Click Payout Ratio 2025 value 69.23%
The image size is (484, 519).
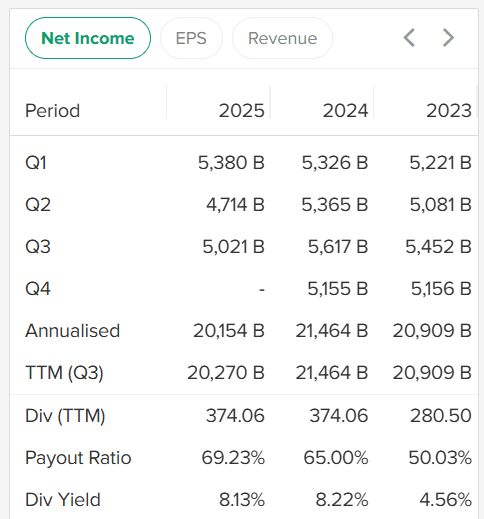233,458
